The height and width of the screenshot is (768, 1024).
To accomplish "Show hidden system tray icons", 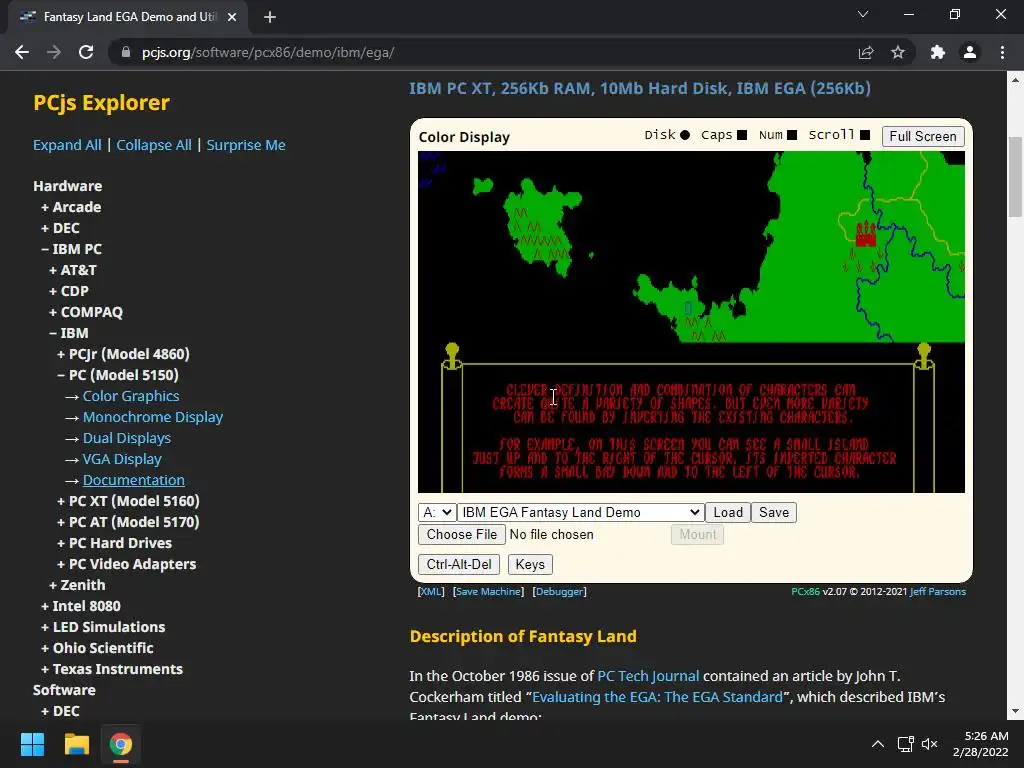I will pos(878,744).
